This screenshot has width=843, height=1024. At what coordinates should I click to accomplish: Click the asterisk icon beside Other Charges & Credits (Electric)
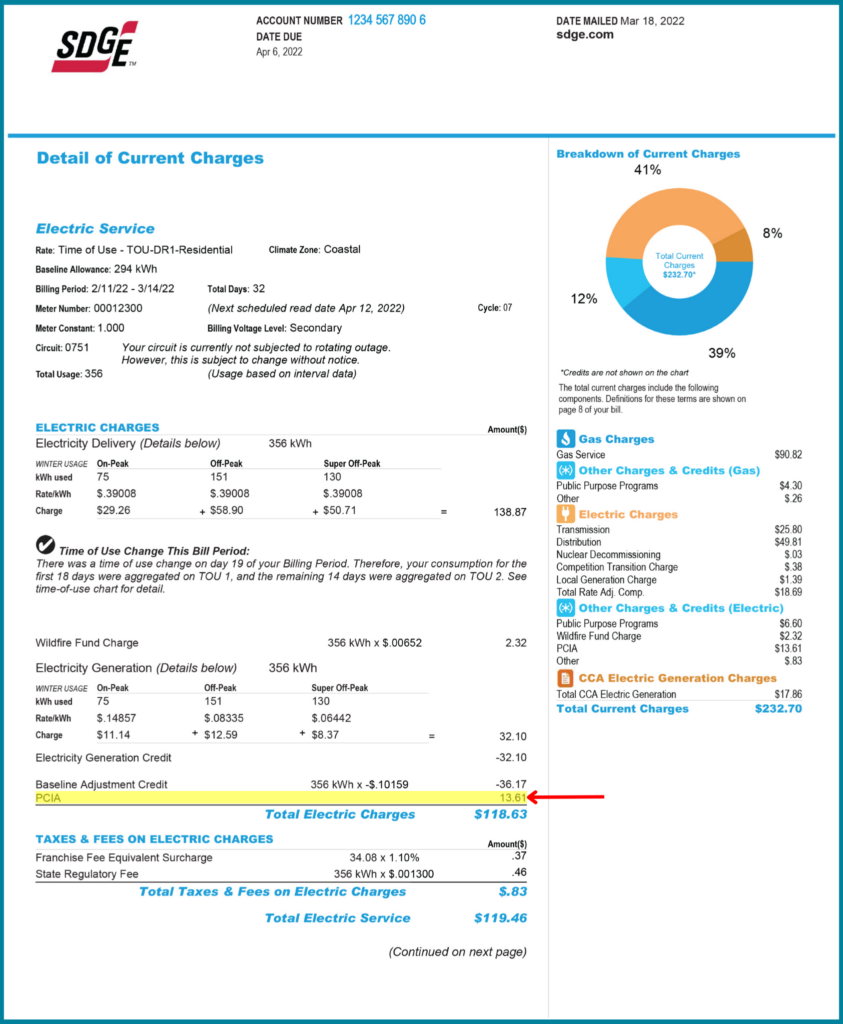pos(566,608)
